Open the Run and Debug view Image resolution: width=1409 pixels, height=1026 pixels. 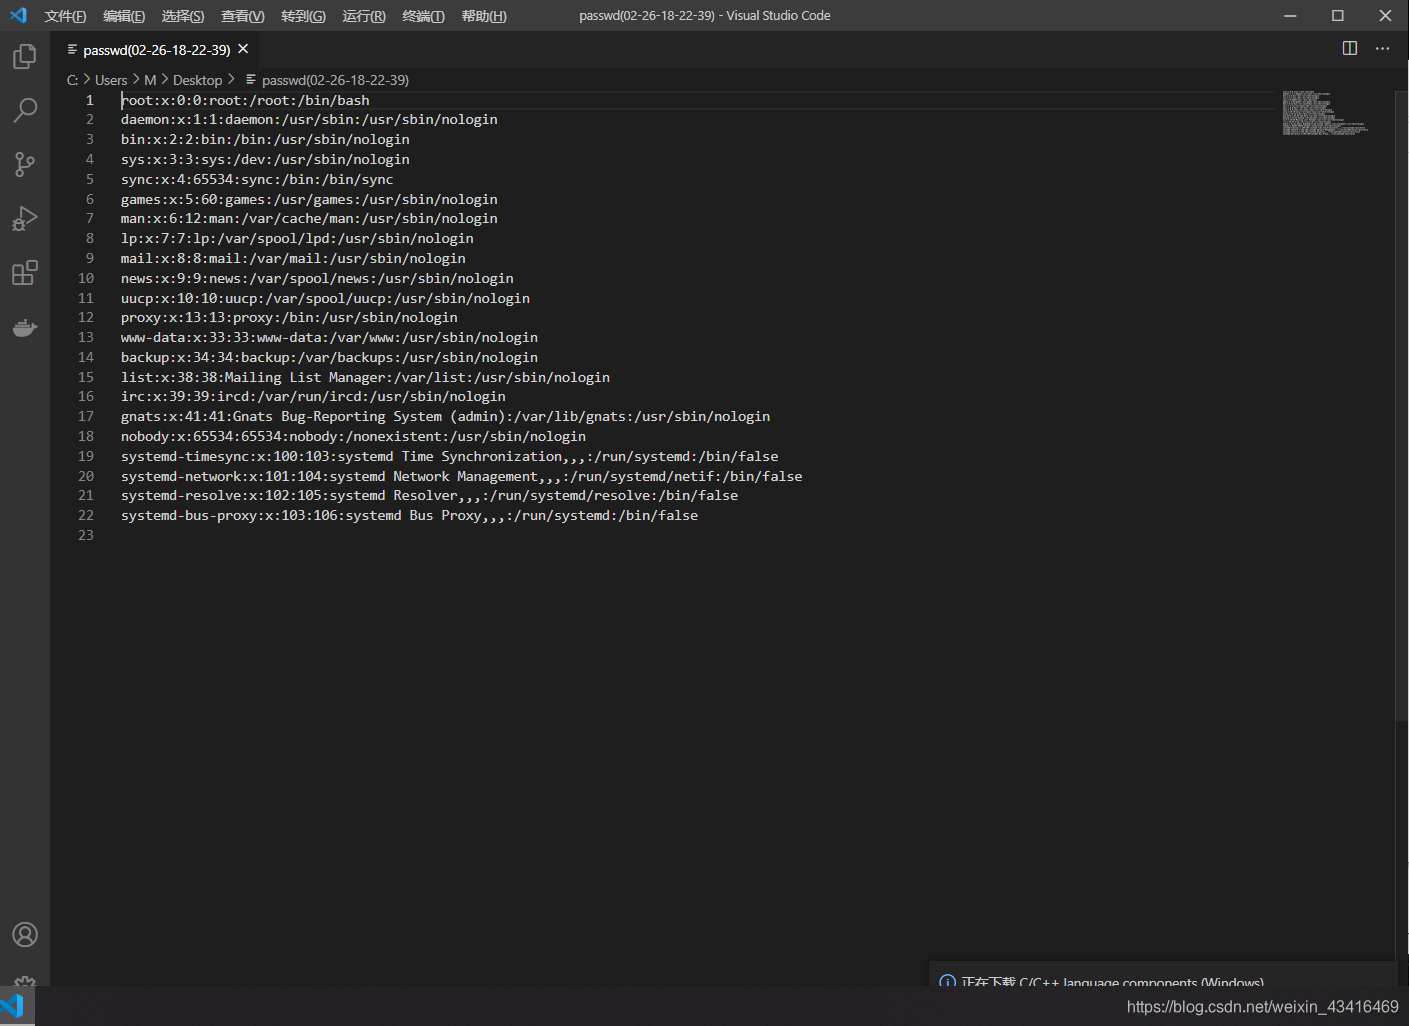[25, 218]
